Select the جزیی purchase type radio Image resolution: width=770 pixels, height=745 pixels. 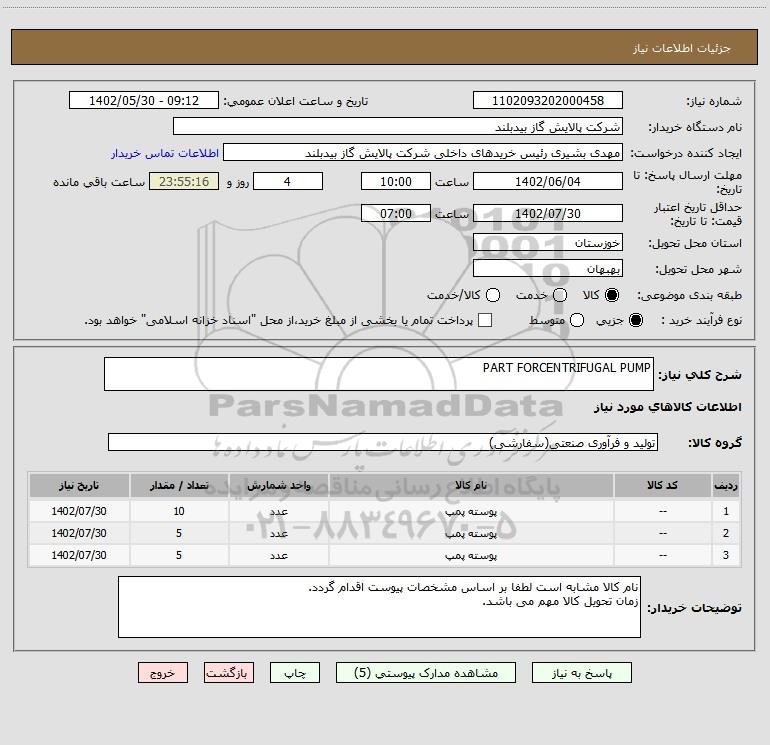(x=635, y=320)
